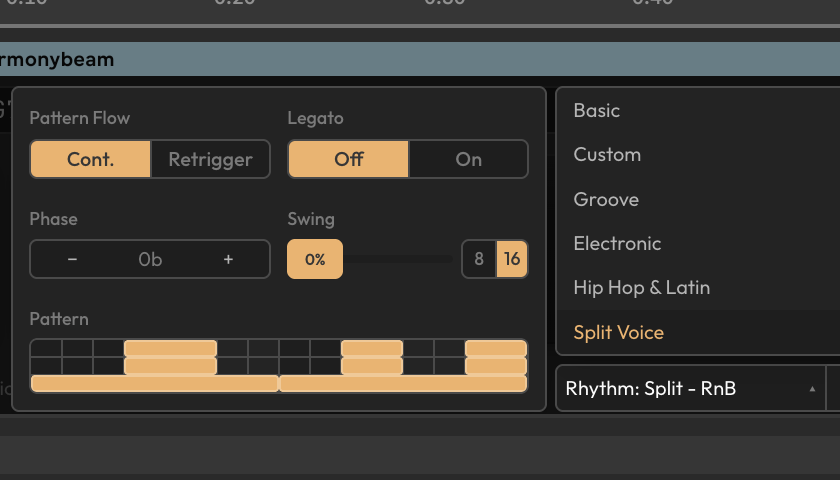
Task: Click the first top-row pattern note block
Action: click(x=170, y=348)
